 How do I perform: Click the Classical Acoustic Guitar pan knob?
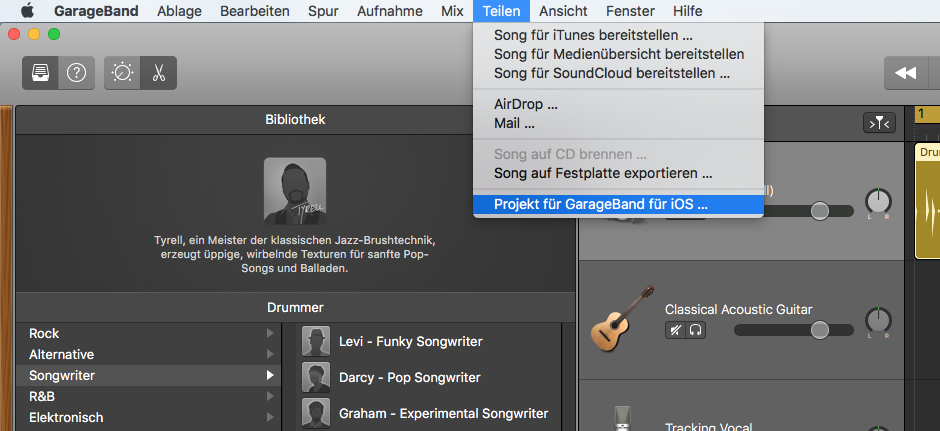tap(878, 320)
